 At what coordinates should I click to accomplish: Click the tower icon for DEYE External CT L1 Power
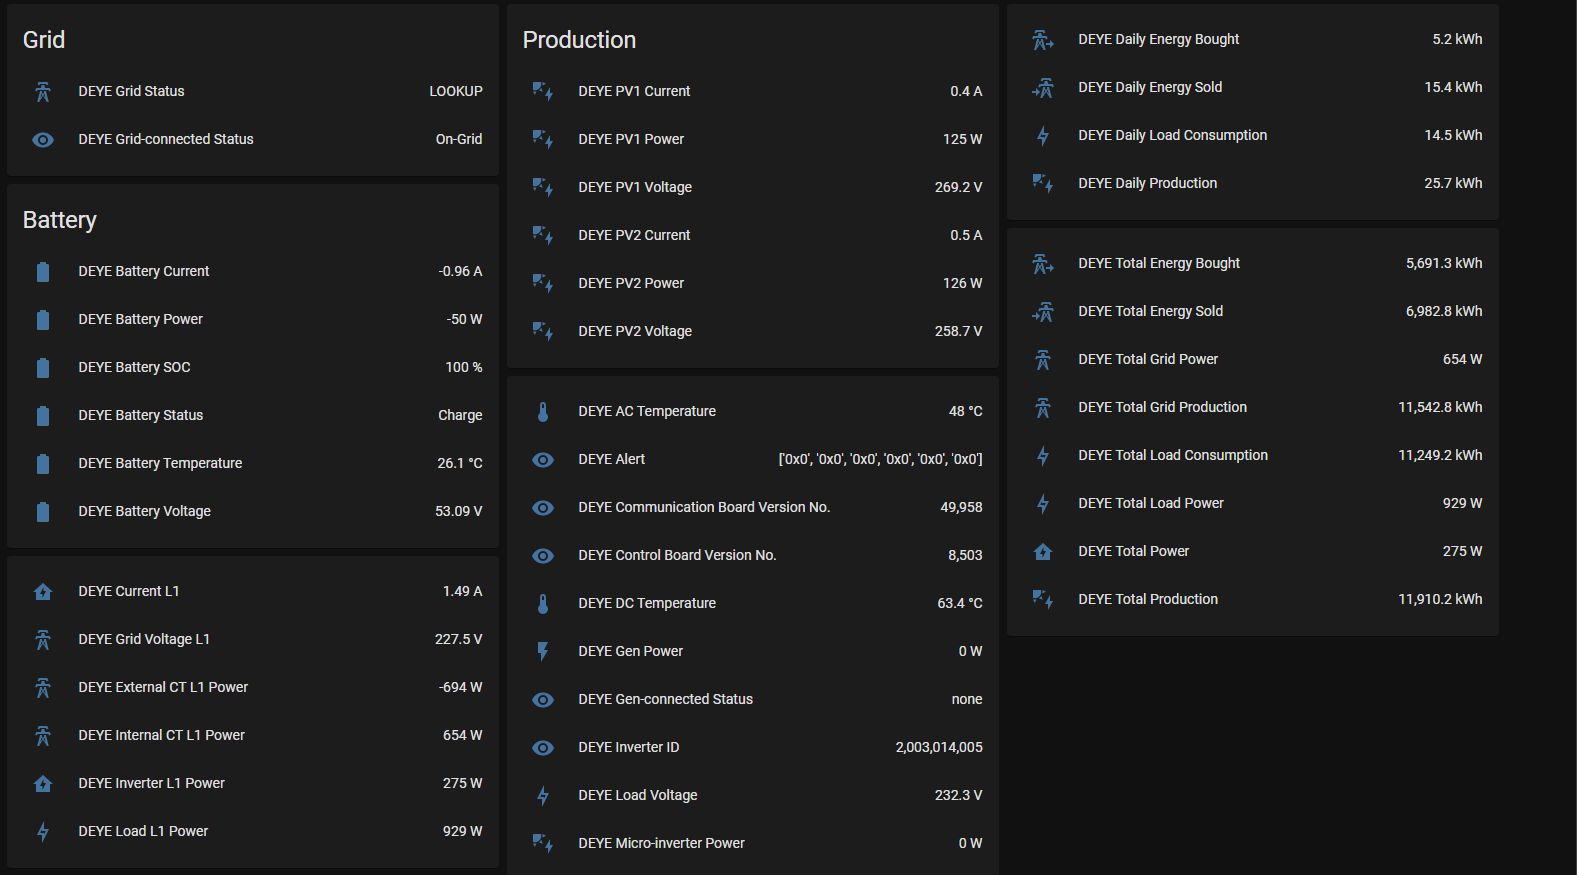43,688
